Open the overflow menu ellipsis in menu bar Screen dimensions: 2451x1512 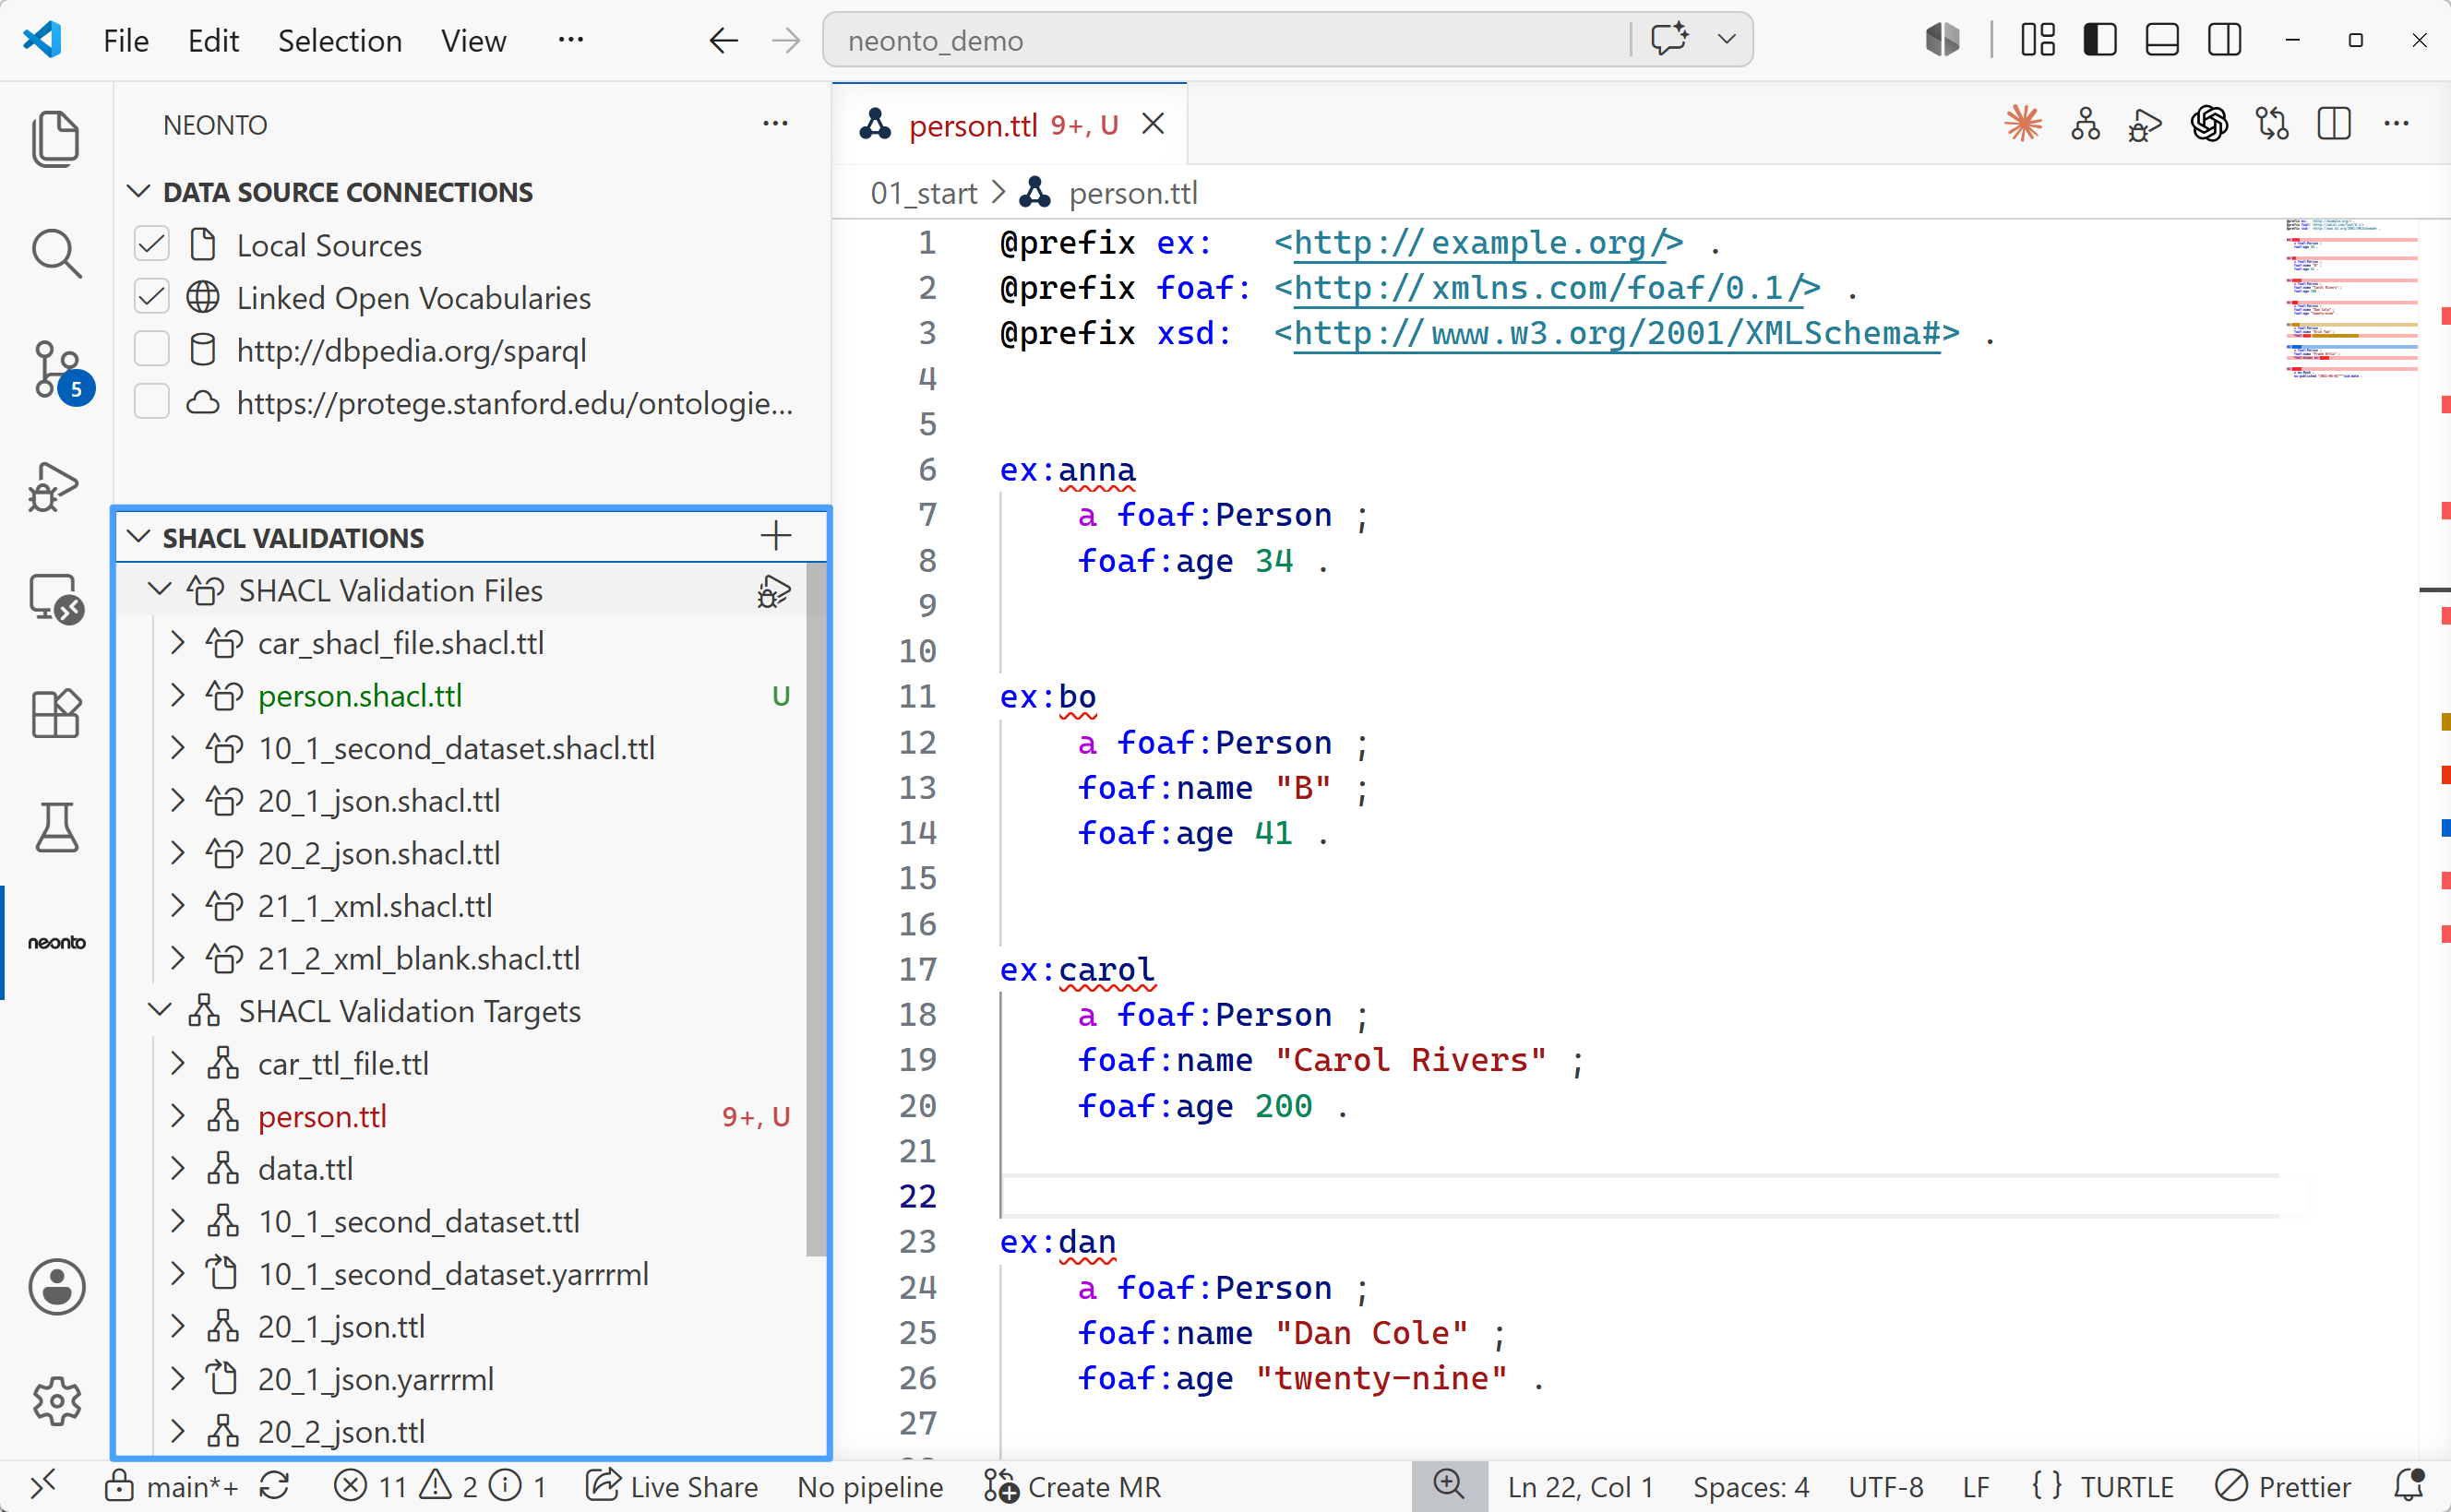point(571,40)
